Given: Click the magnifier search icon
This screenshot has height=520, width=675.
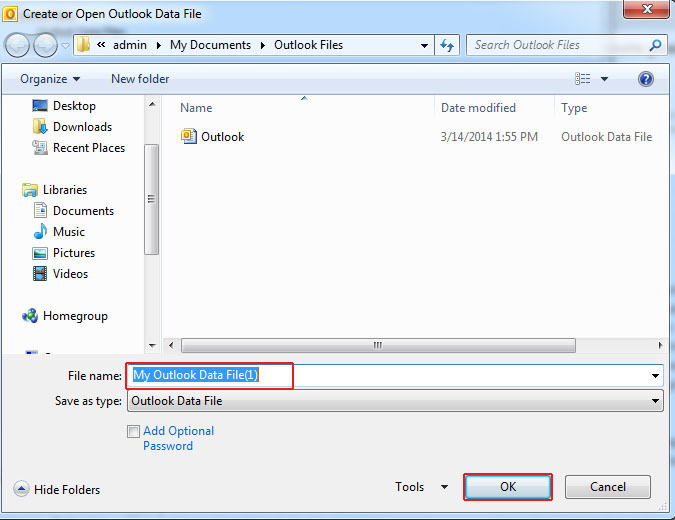Looking at the screenshot, I should [x=655, y=45].
